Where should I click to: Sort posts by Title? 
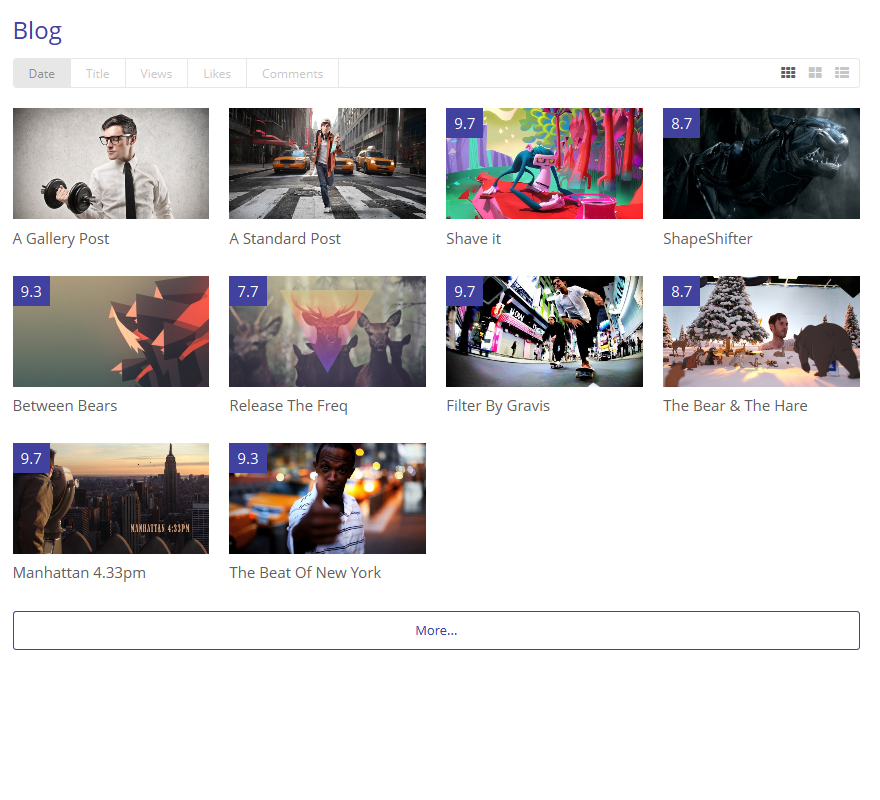pos(98,73)
